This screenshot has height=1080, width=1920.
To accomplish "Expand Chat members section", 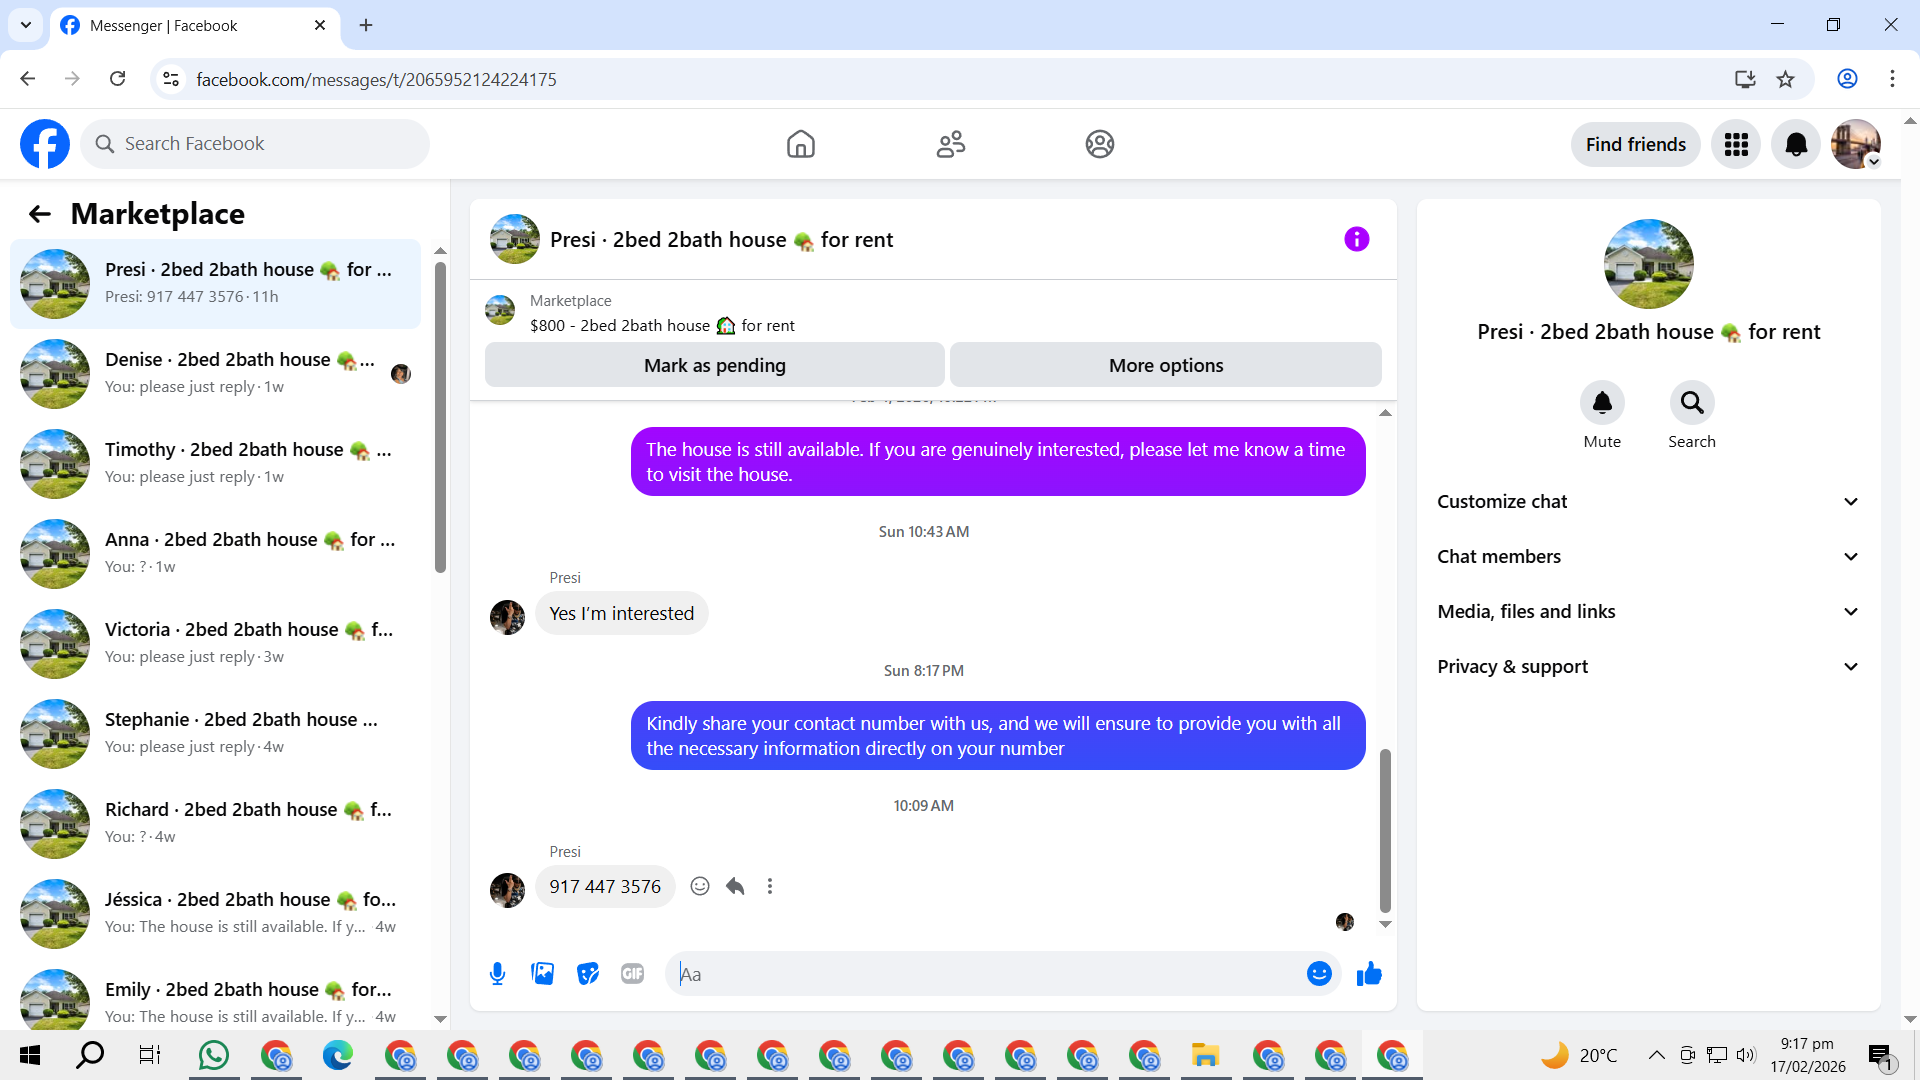I will click(x=1648, y=557).
